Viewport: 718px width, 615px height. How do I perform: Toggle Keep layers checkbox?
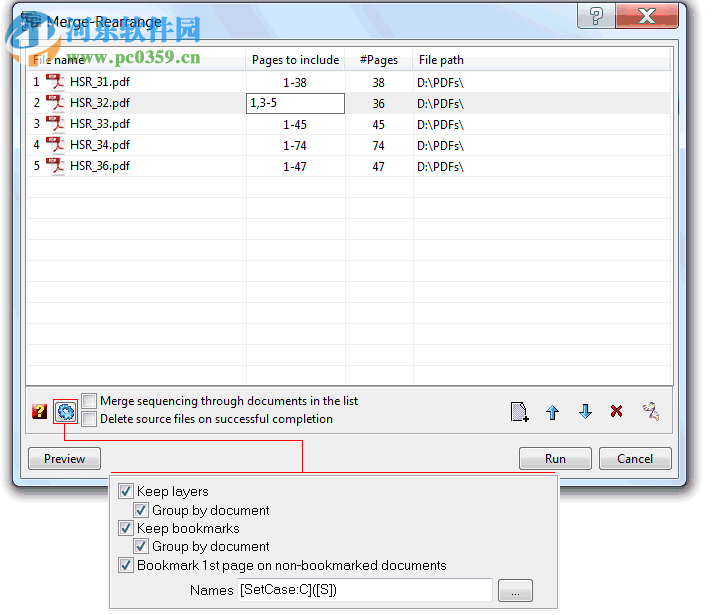tap(125, 491)
